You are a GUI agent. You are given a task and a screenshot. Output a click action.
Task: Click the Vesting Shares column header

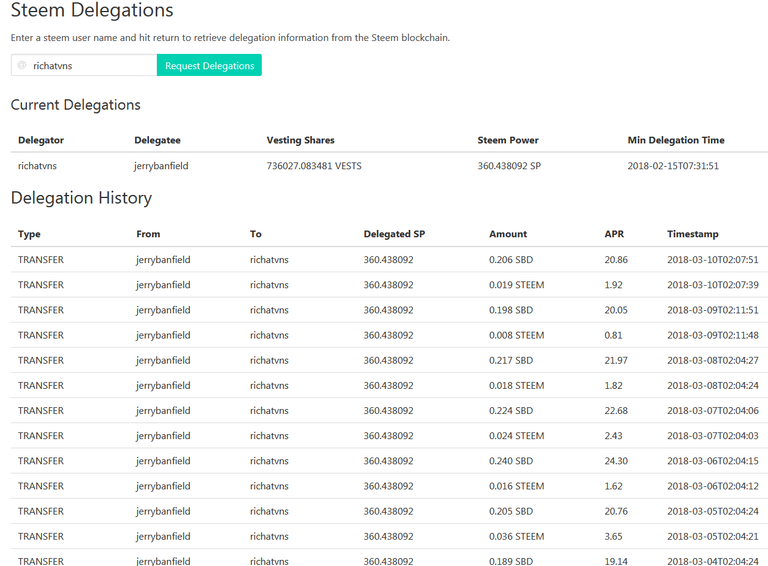click(x=300, y=140)
